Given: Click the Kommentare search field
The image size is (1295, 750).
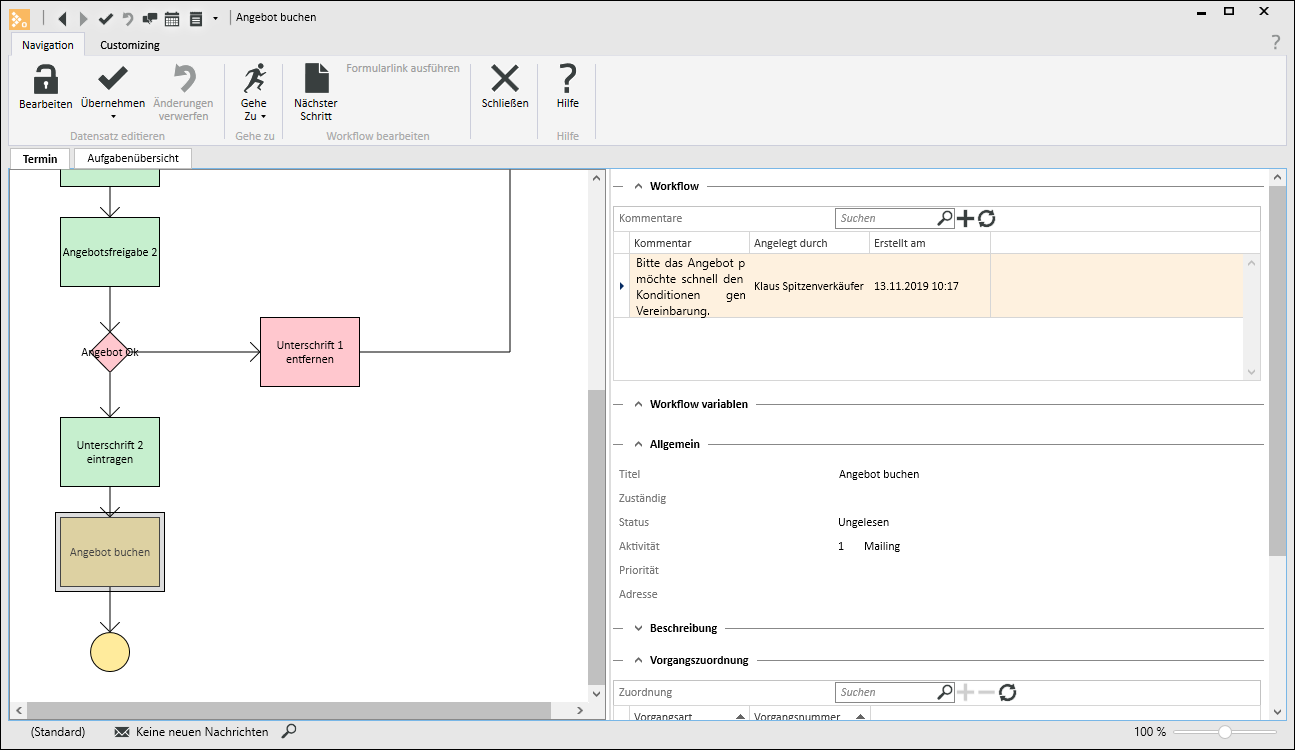Looking at the screenshot, I should point(886,218).
